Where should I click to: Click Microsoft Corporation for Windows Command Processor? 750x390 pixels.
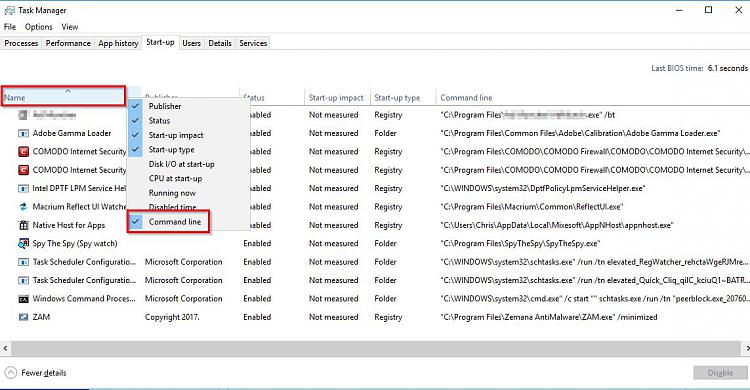[x=184, y=299]
